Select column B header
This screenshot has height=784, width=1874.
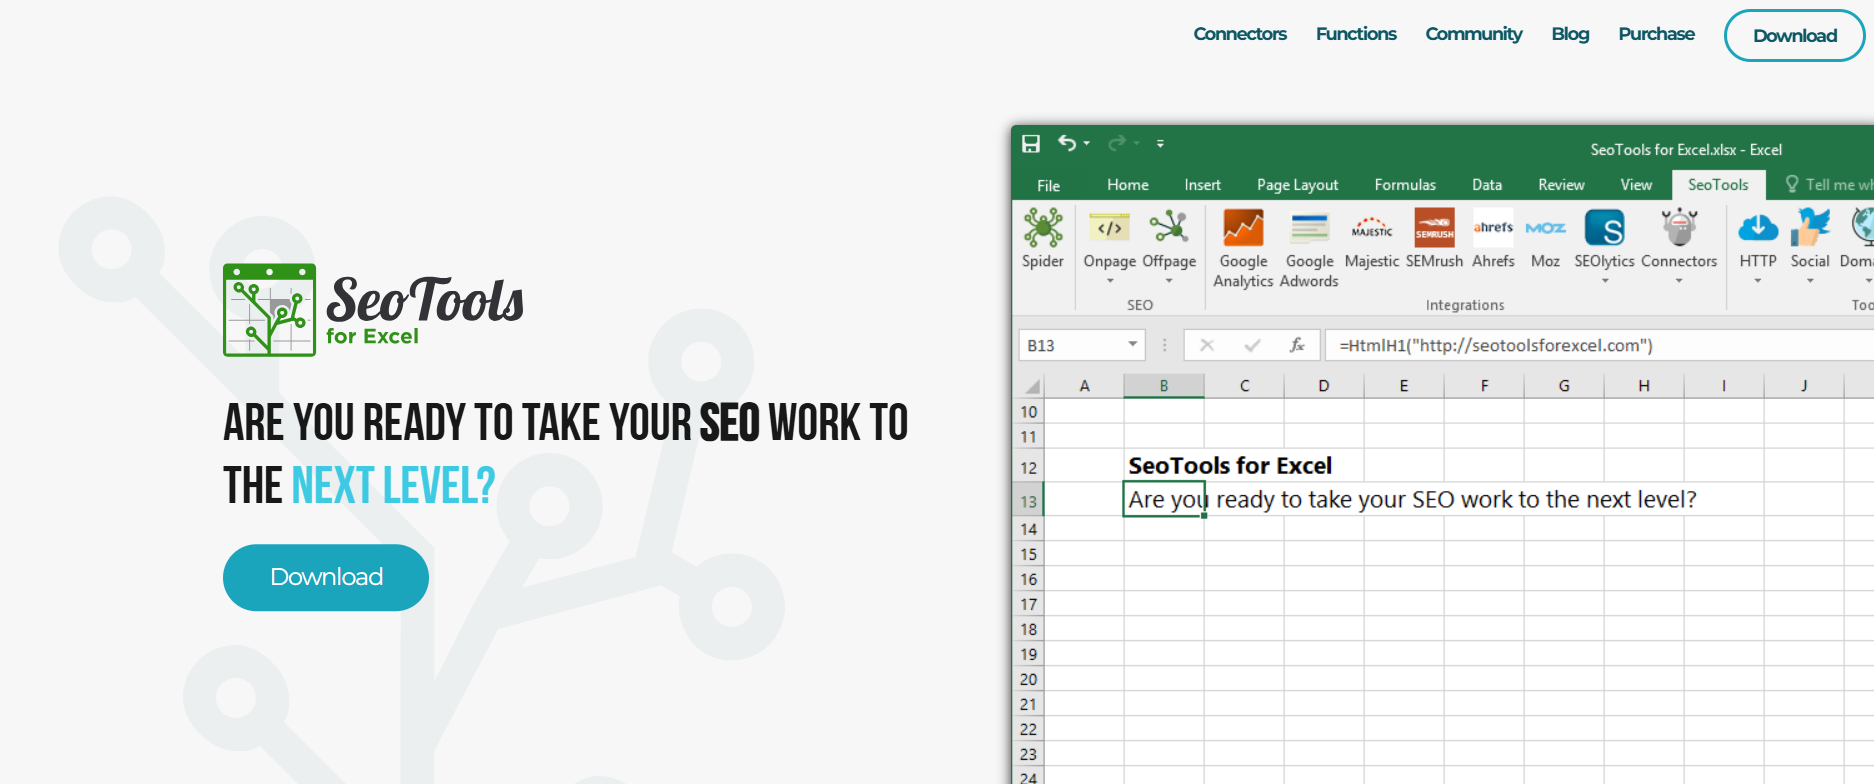[x=1164, y=386]
